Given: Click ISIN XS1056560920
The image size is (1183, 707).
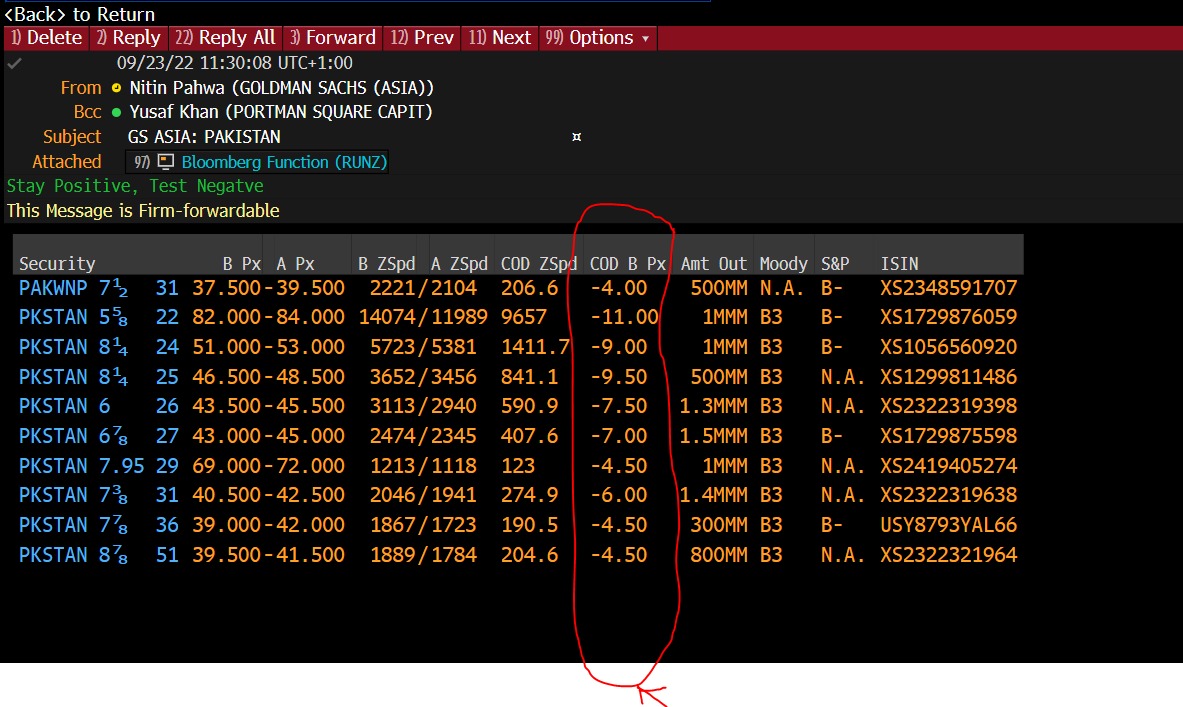Looking at the screenshot, I should [948, 347].
